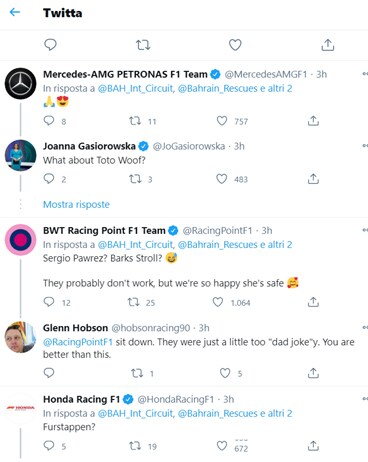Open the Mercedes-AMG profile avatar
The width and height of the screenshot is (368, 462).
(x=21, y=84)
